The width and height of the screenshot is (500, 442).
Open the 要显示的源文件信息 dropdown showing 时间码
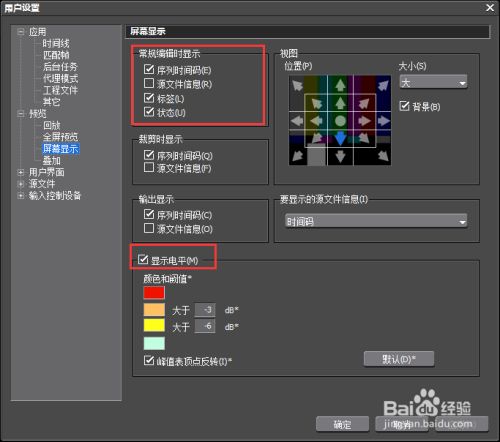tap(376, 221)
